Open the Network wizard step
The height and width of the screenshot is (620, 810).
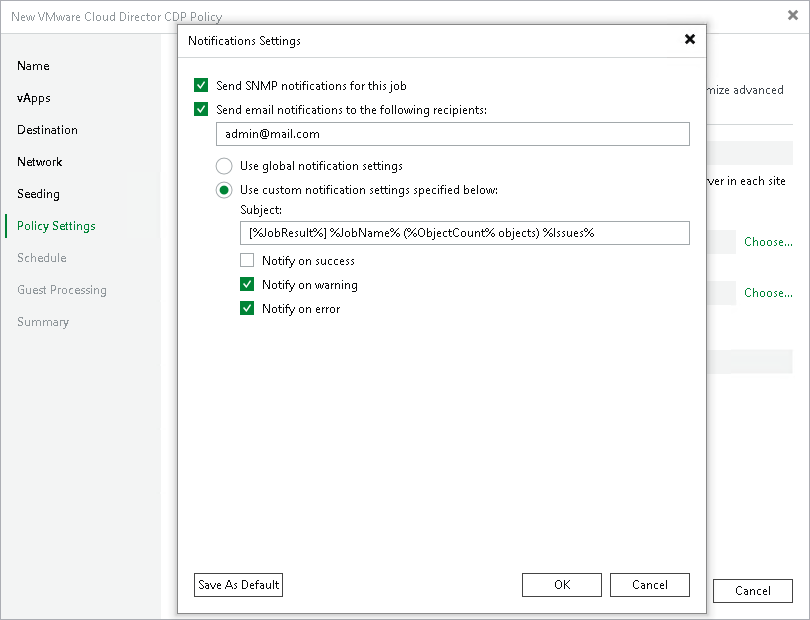click(x=39, y=162)
